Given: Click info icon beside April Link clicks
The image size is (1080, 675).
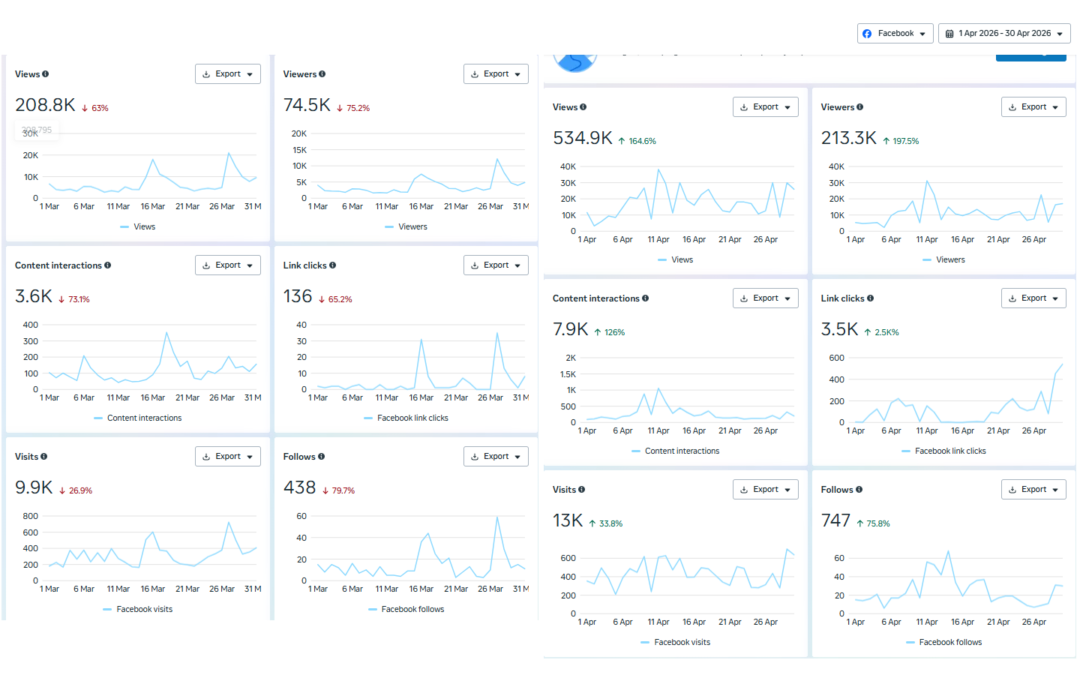Looking at the screenshot, I should tap(871, 298).
